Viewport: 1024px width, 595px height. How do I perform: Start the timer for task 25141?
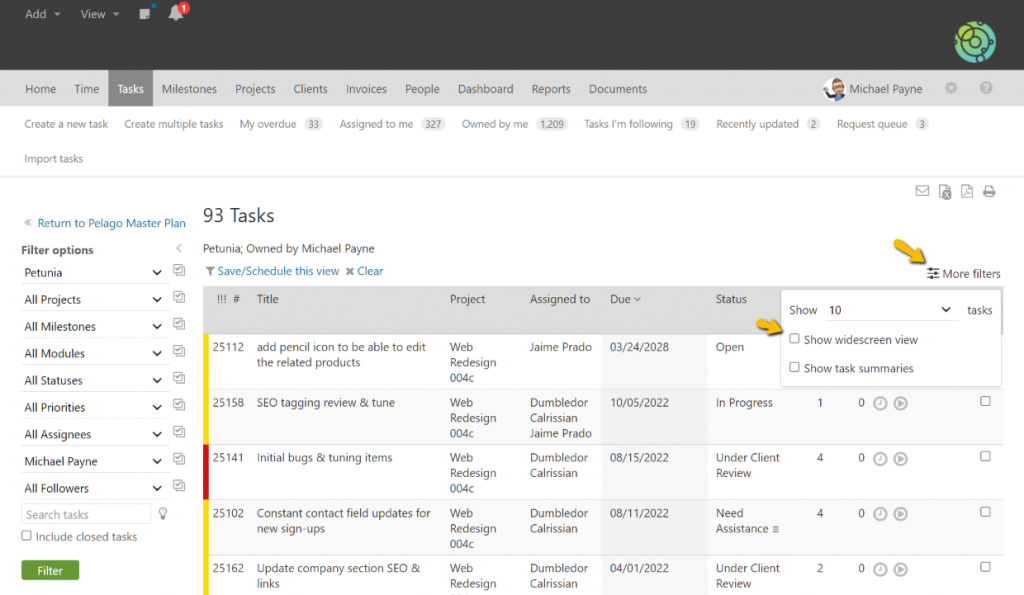pos(901,459)
